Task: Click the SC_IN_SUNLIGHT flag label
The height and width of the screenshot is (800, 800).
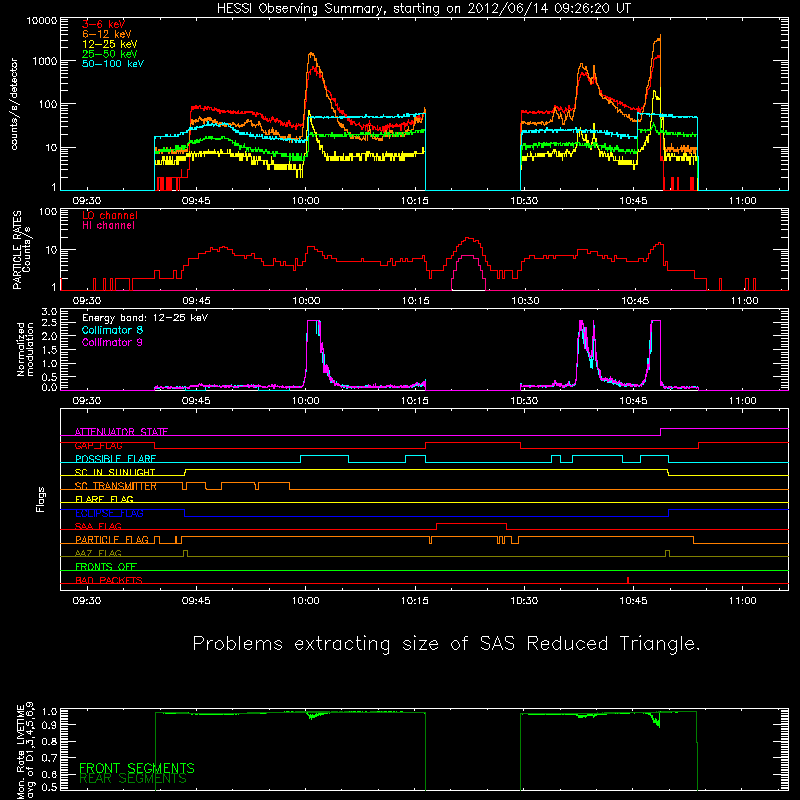Action: (115, 472)
